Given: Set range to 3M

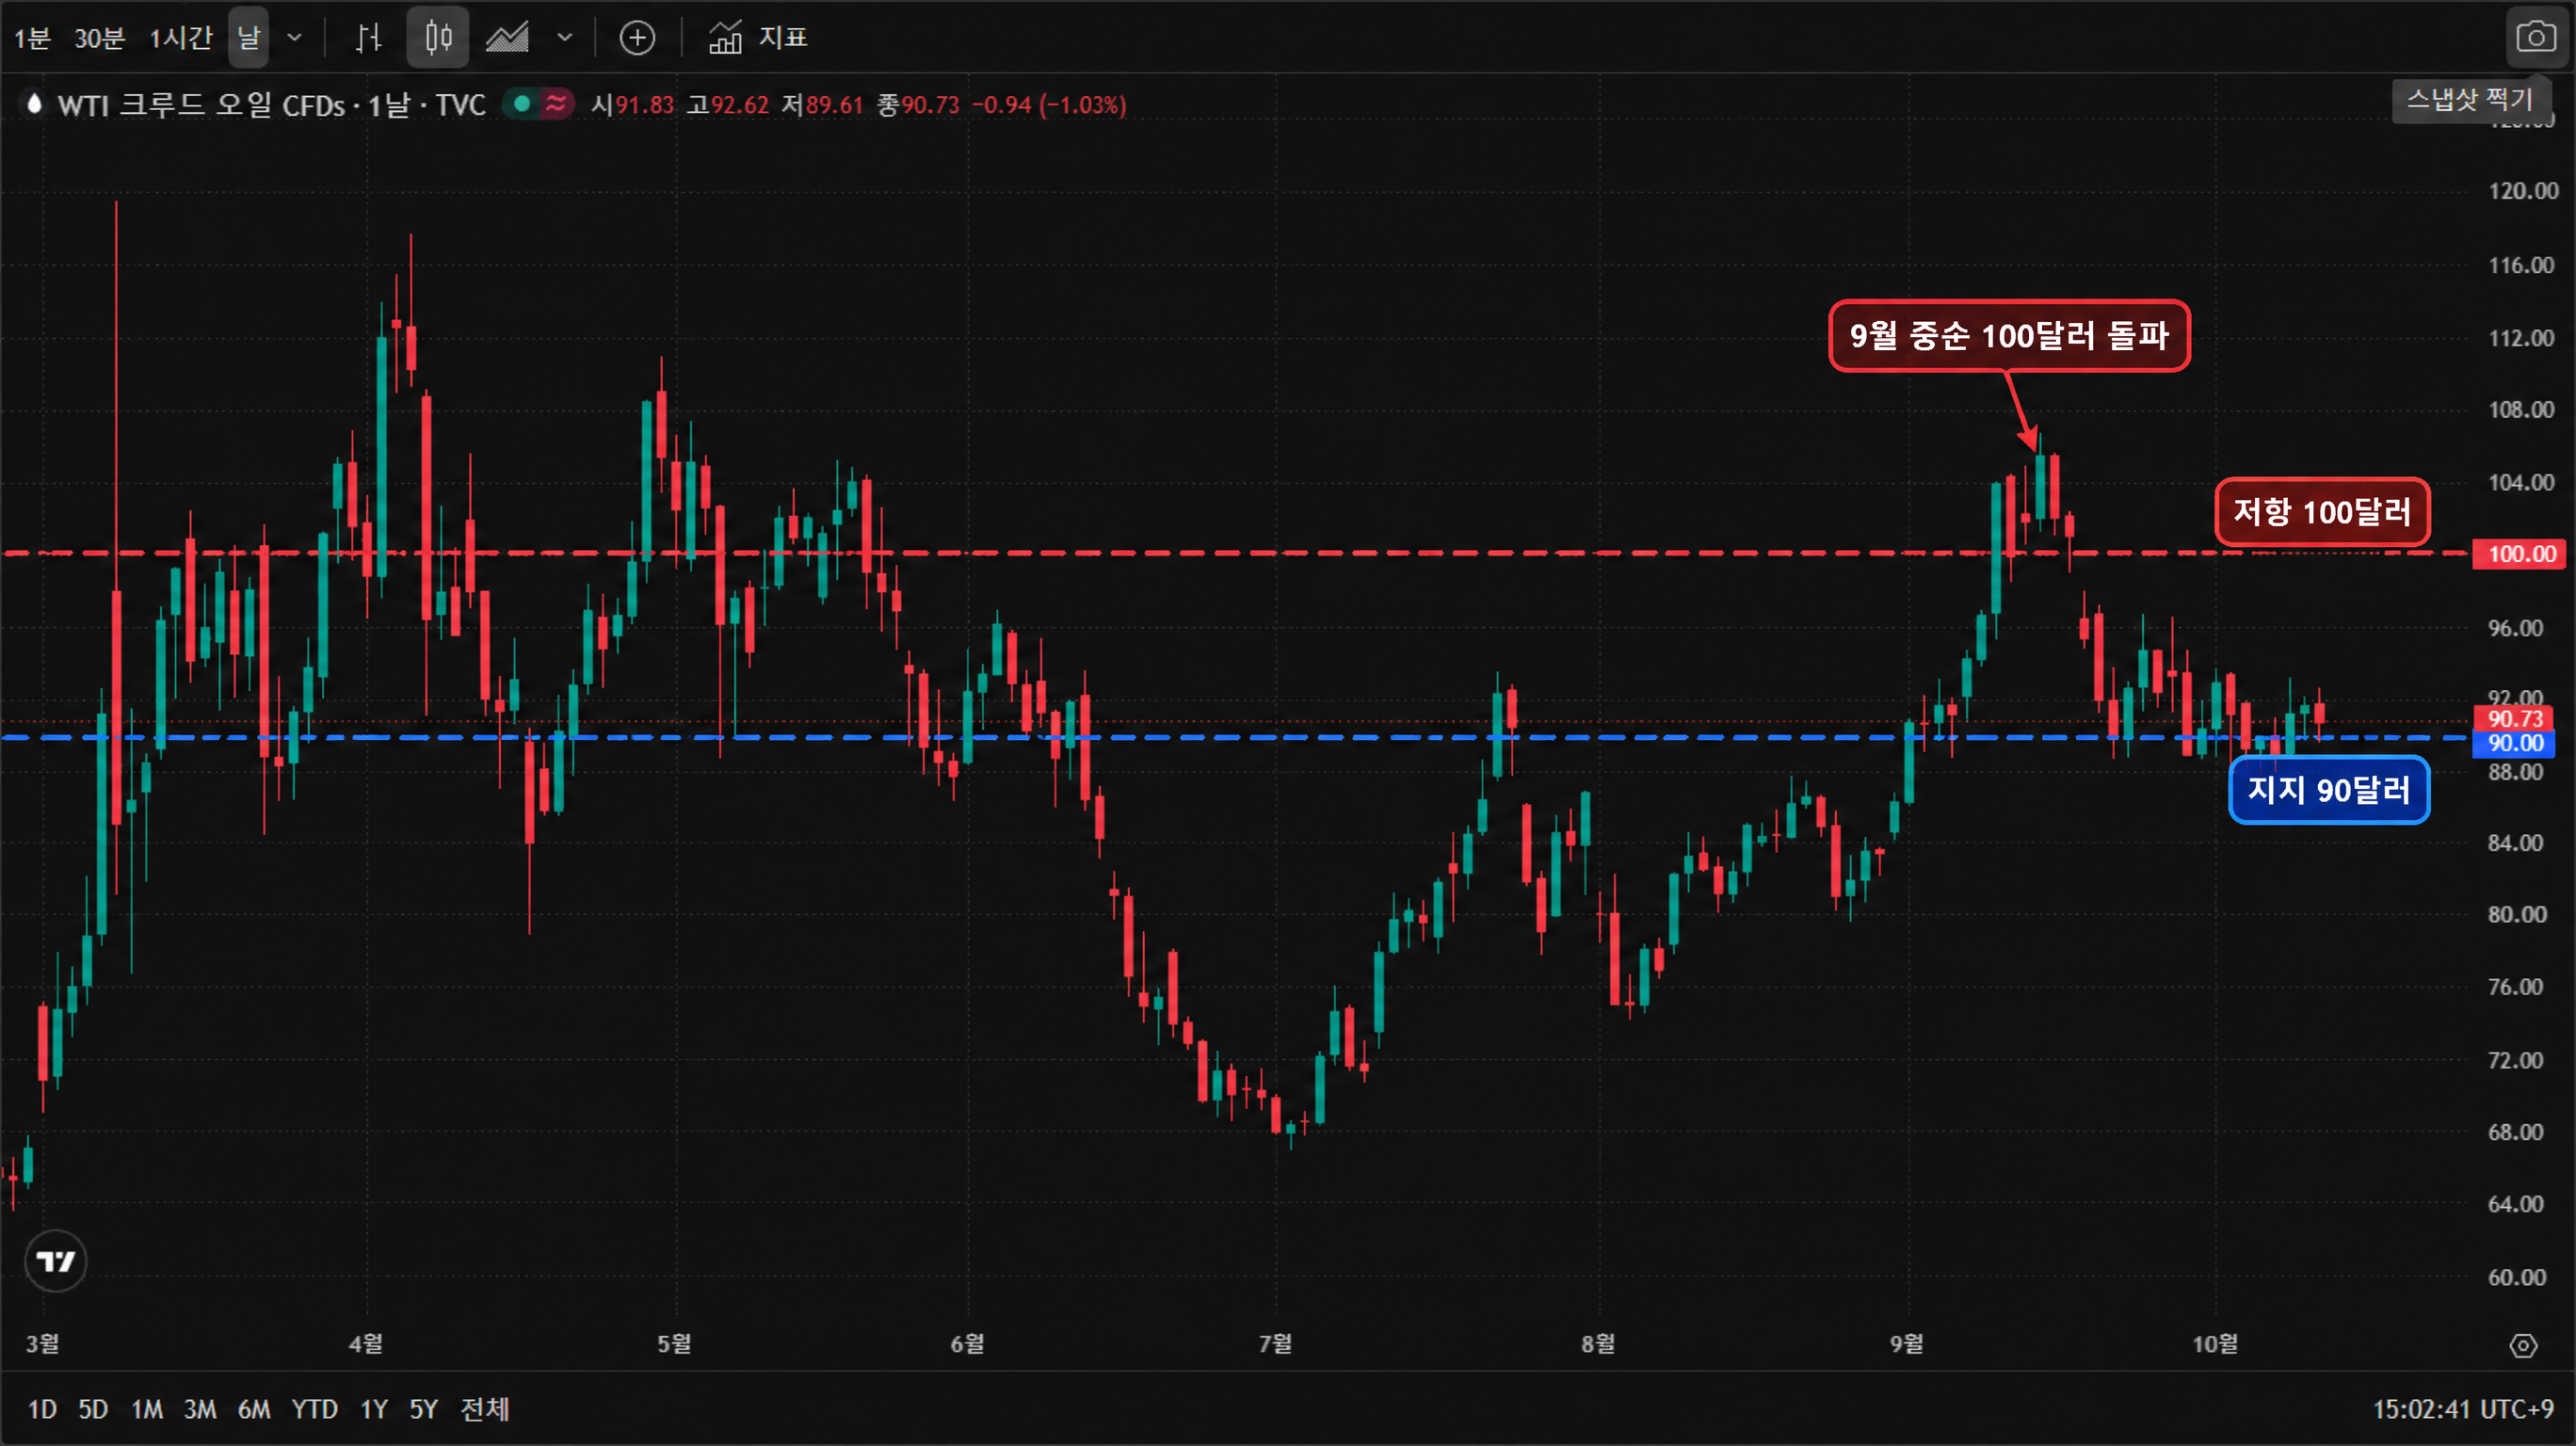Looking at the screenshot, I should [x=200, y=1409].
